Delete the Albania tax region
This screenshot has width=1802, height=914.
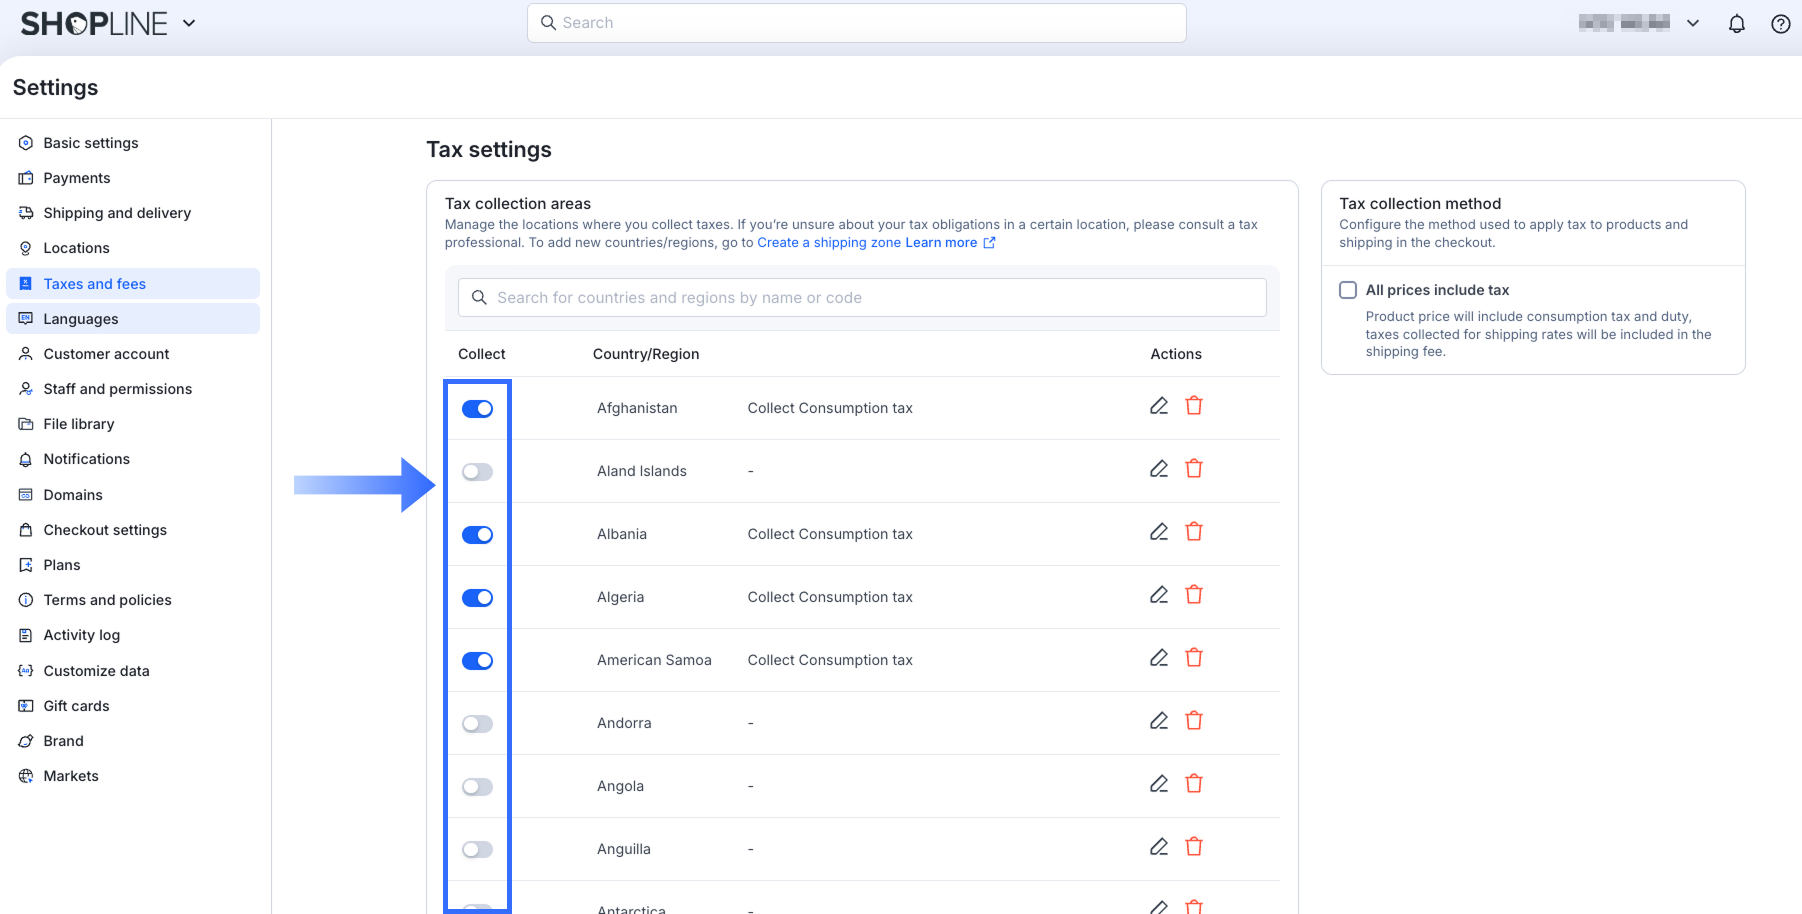click(x=1193, y=532)
